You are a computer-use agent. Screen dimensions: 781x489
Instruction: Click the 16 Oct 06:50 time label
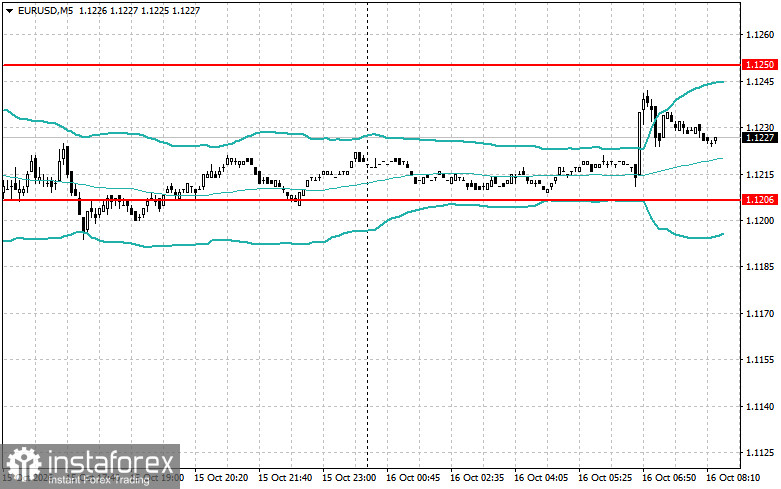[x=668, y=478]
